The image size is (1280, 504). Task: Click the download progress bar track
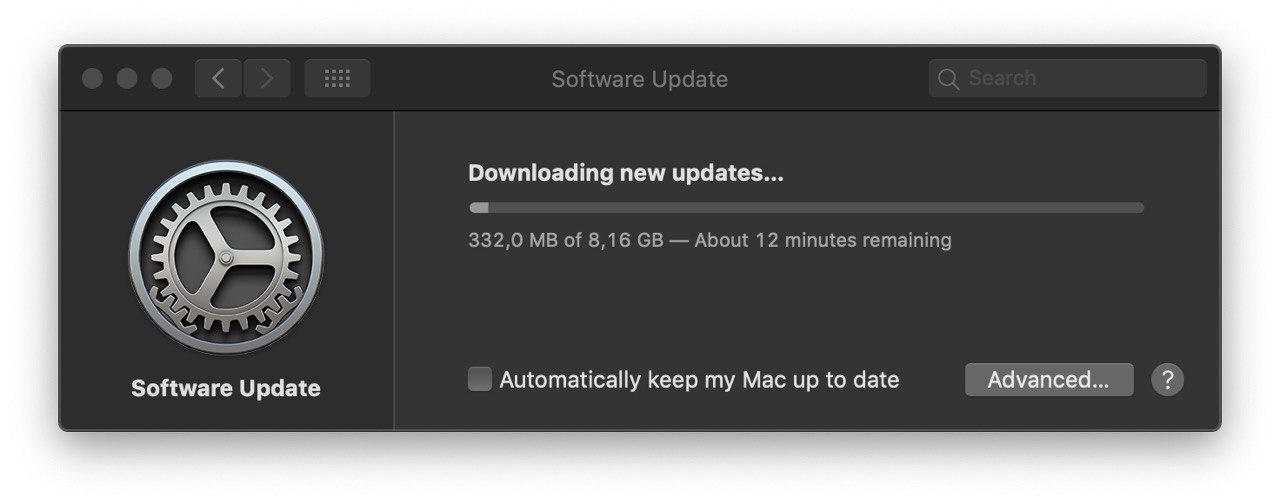pos(806,208)
